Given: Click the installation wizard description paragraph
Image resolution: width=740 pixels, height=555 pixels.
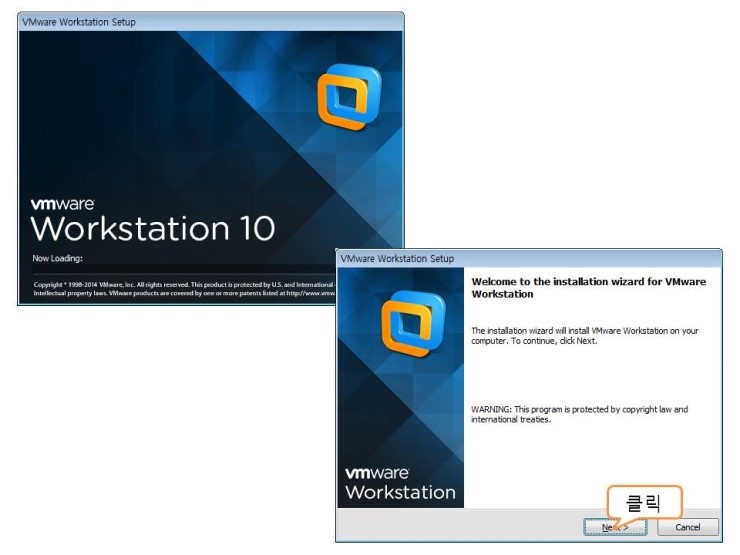Looking at the screenshot, I should click(584, 335).
